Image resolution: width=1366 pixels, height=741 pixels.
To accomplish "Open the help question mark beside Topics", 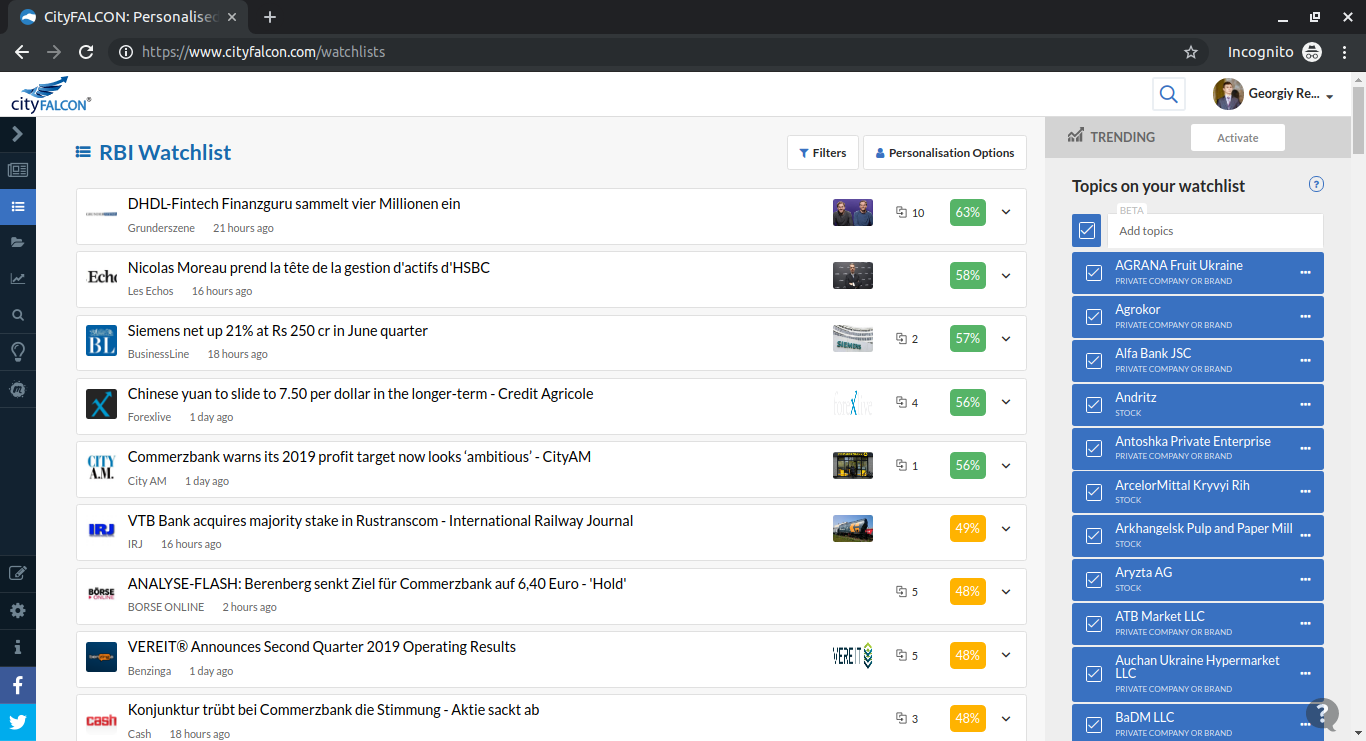I will coord(1316,184).
